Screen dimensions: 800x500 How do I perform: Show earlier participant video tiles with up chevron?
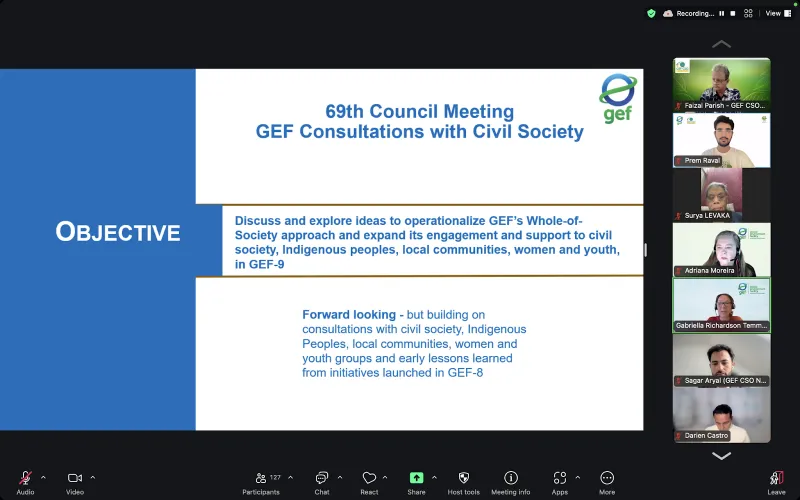[x=721, y=44]
